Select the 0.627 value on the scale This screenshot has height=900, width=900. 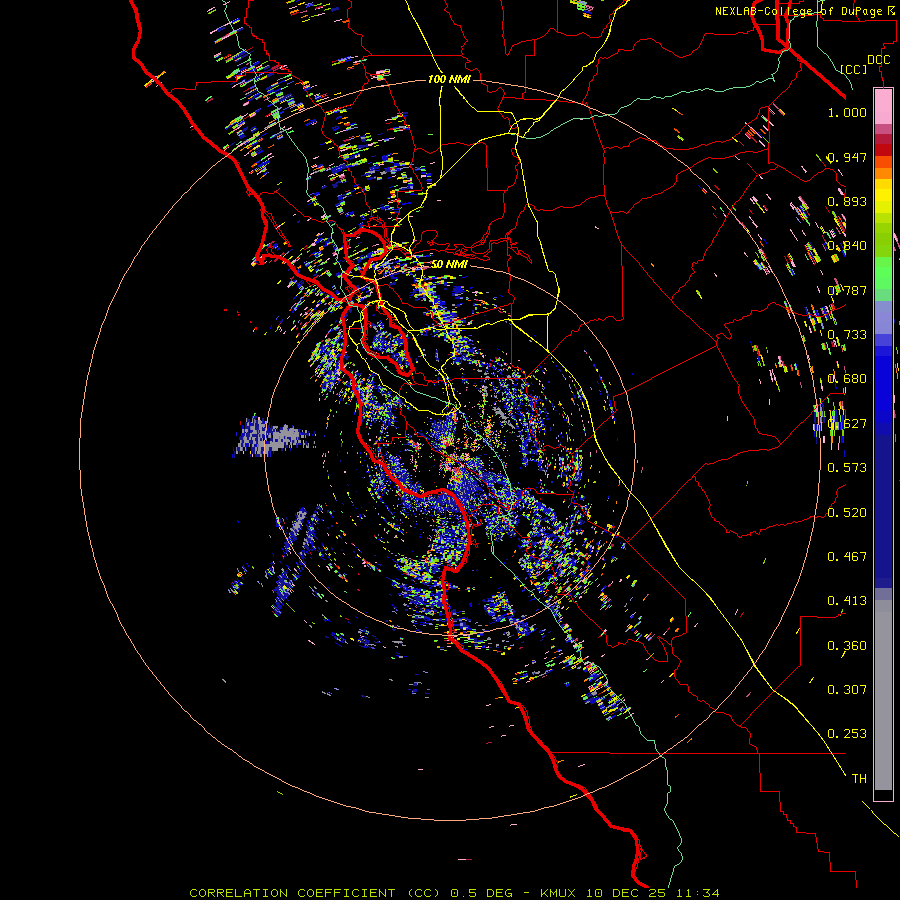click(x=847, y=424)
